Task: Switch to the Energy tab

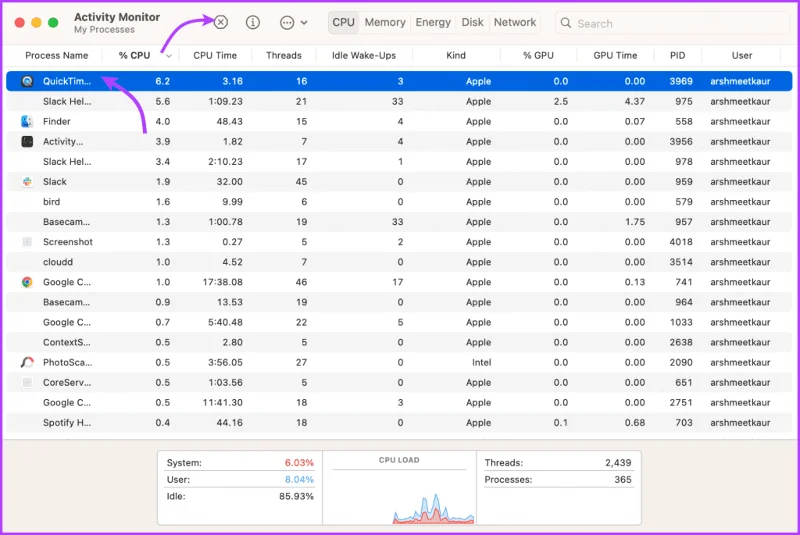Action: 433,22
